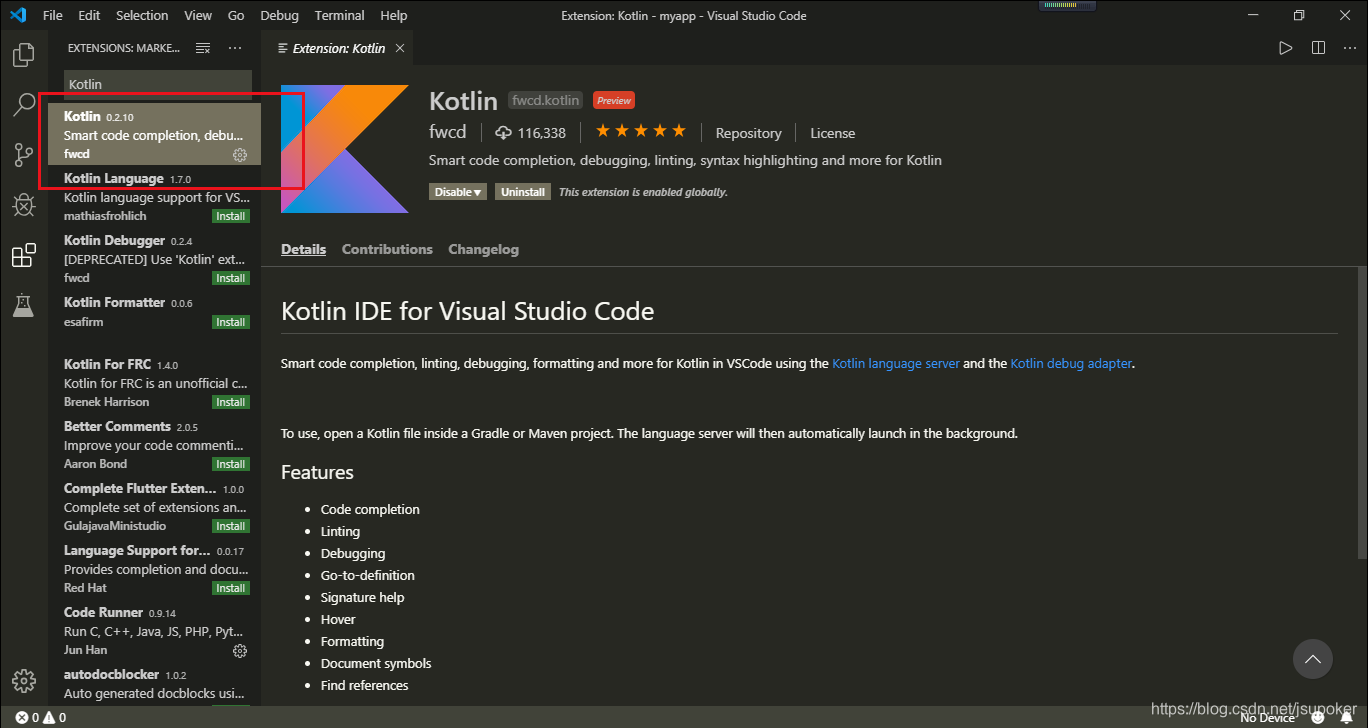Open the Search view in activity bar
1368x728 pixels.
click(23, 105)
